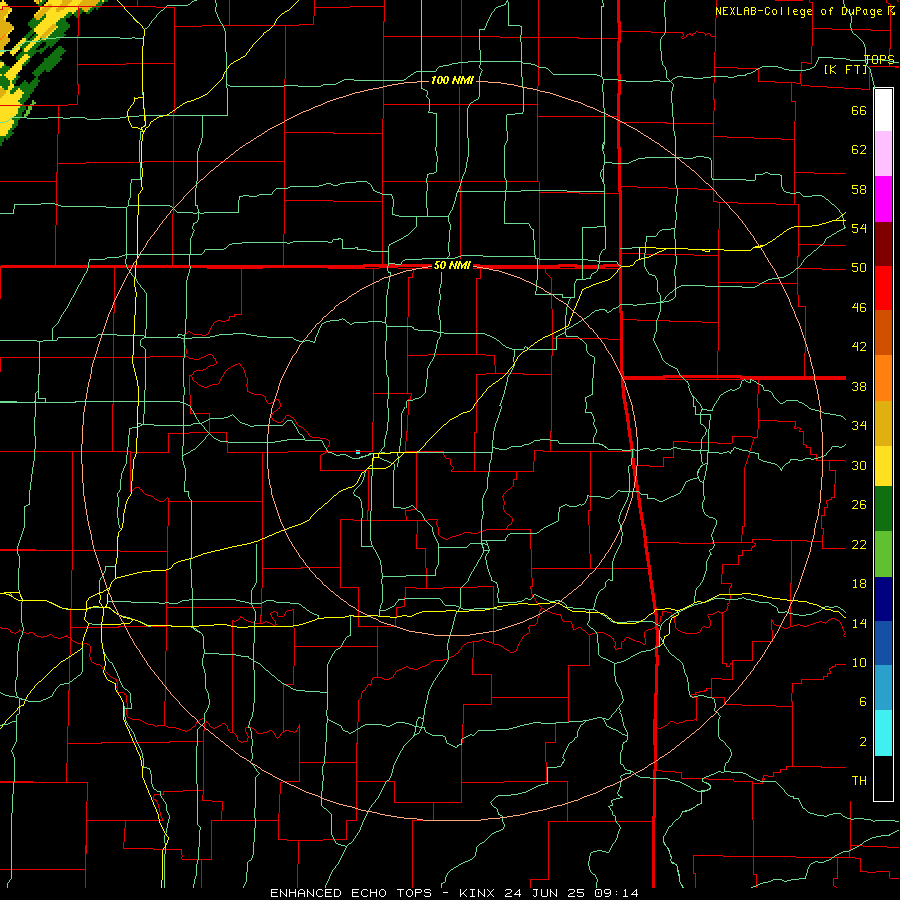Click the legend value 54
This screenshot has width=900, height=900.
[859, 228]
